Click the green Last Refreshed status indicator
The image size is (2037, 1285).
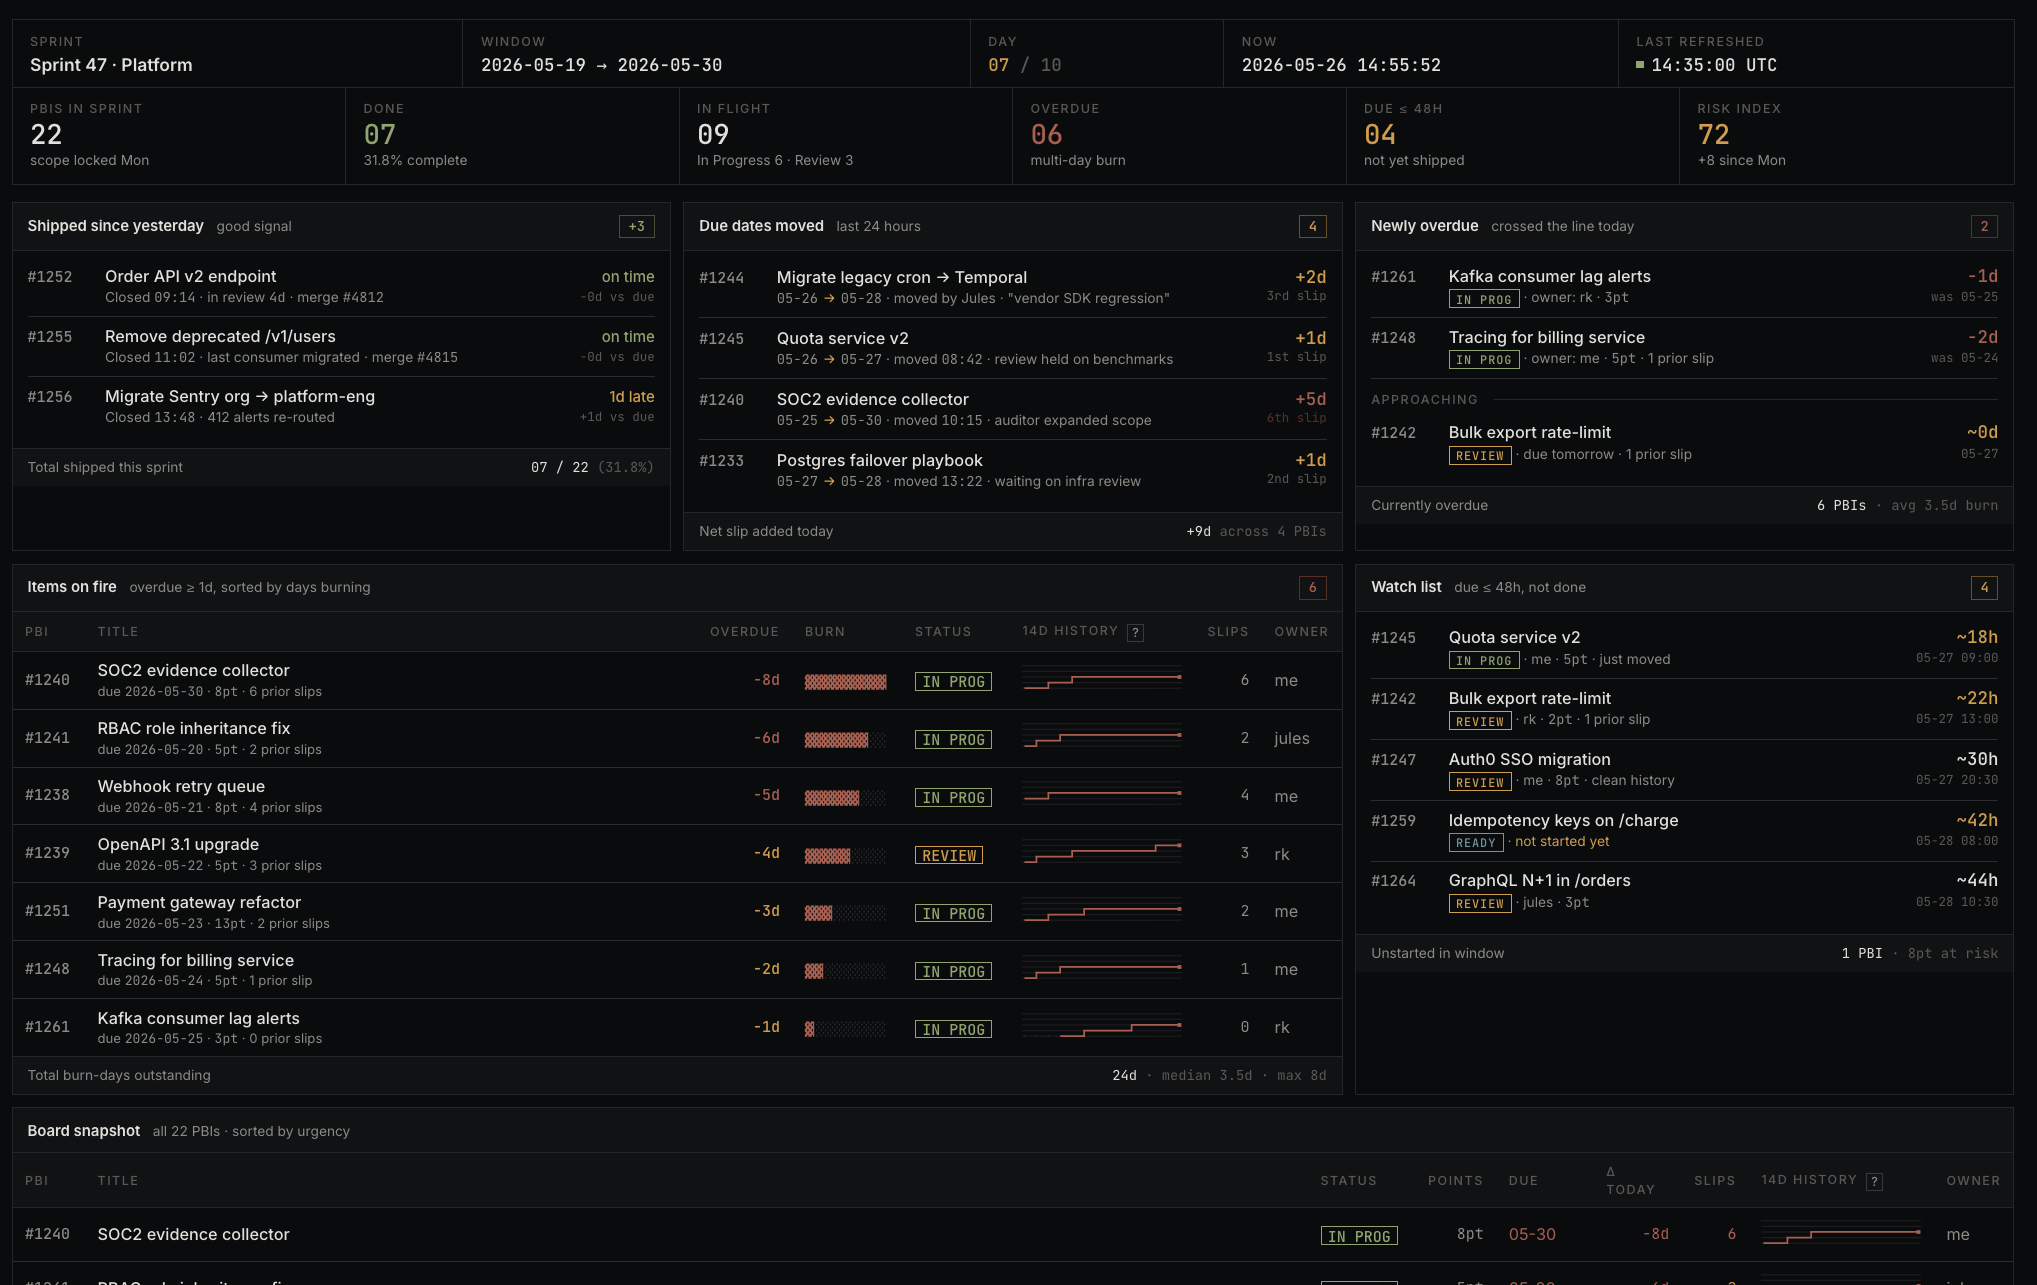click(x=1640, y=65)
